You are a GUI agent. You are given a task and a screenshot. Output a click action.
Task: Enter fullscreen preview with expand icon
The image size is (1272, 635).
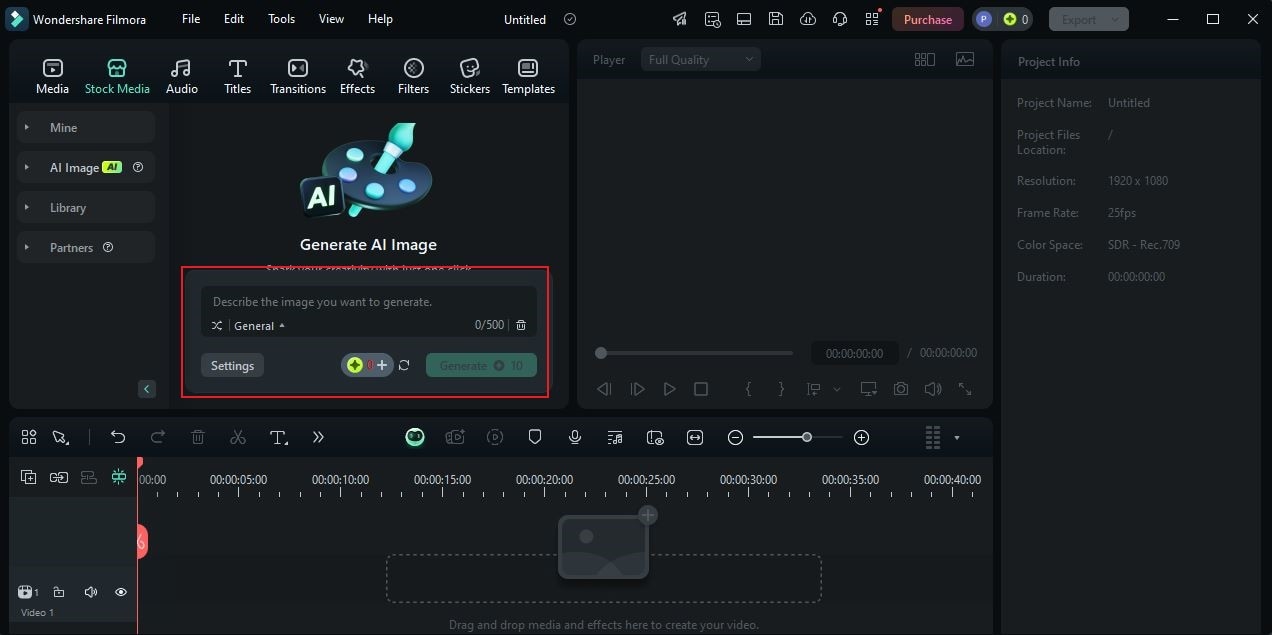pos(965,389)
